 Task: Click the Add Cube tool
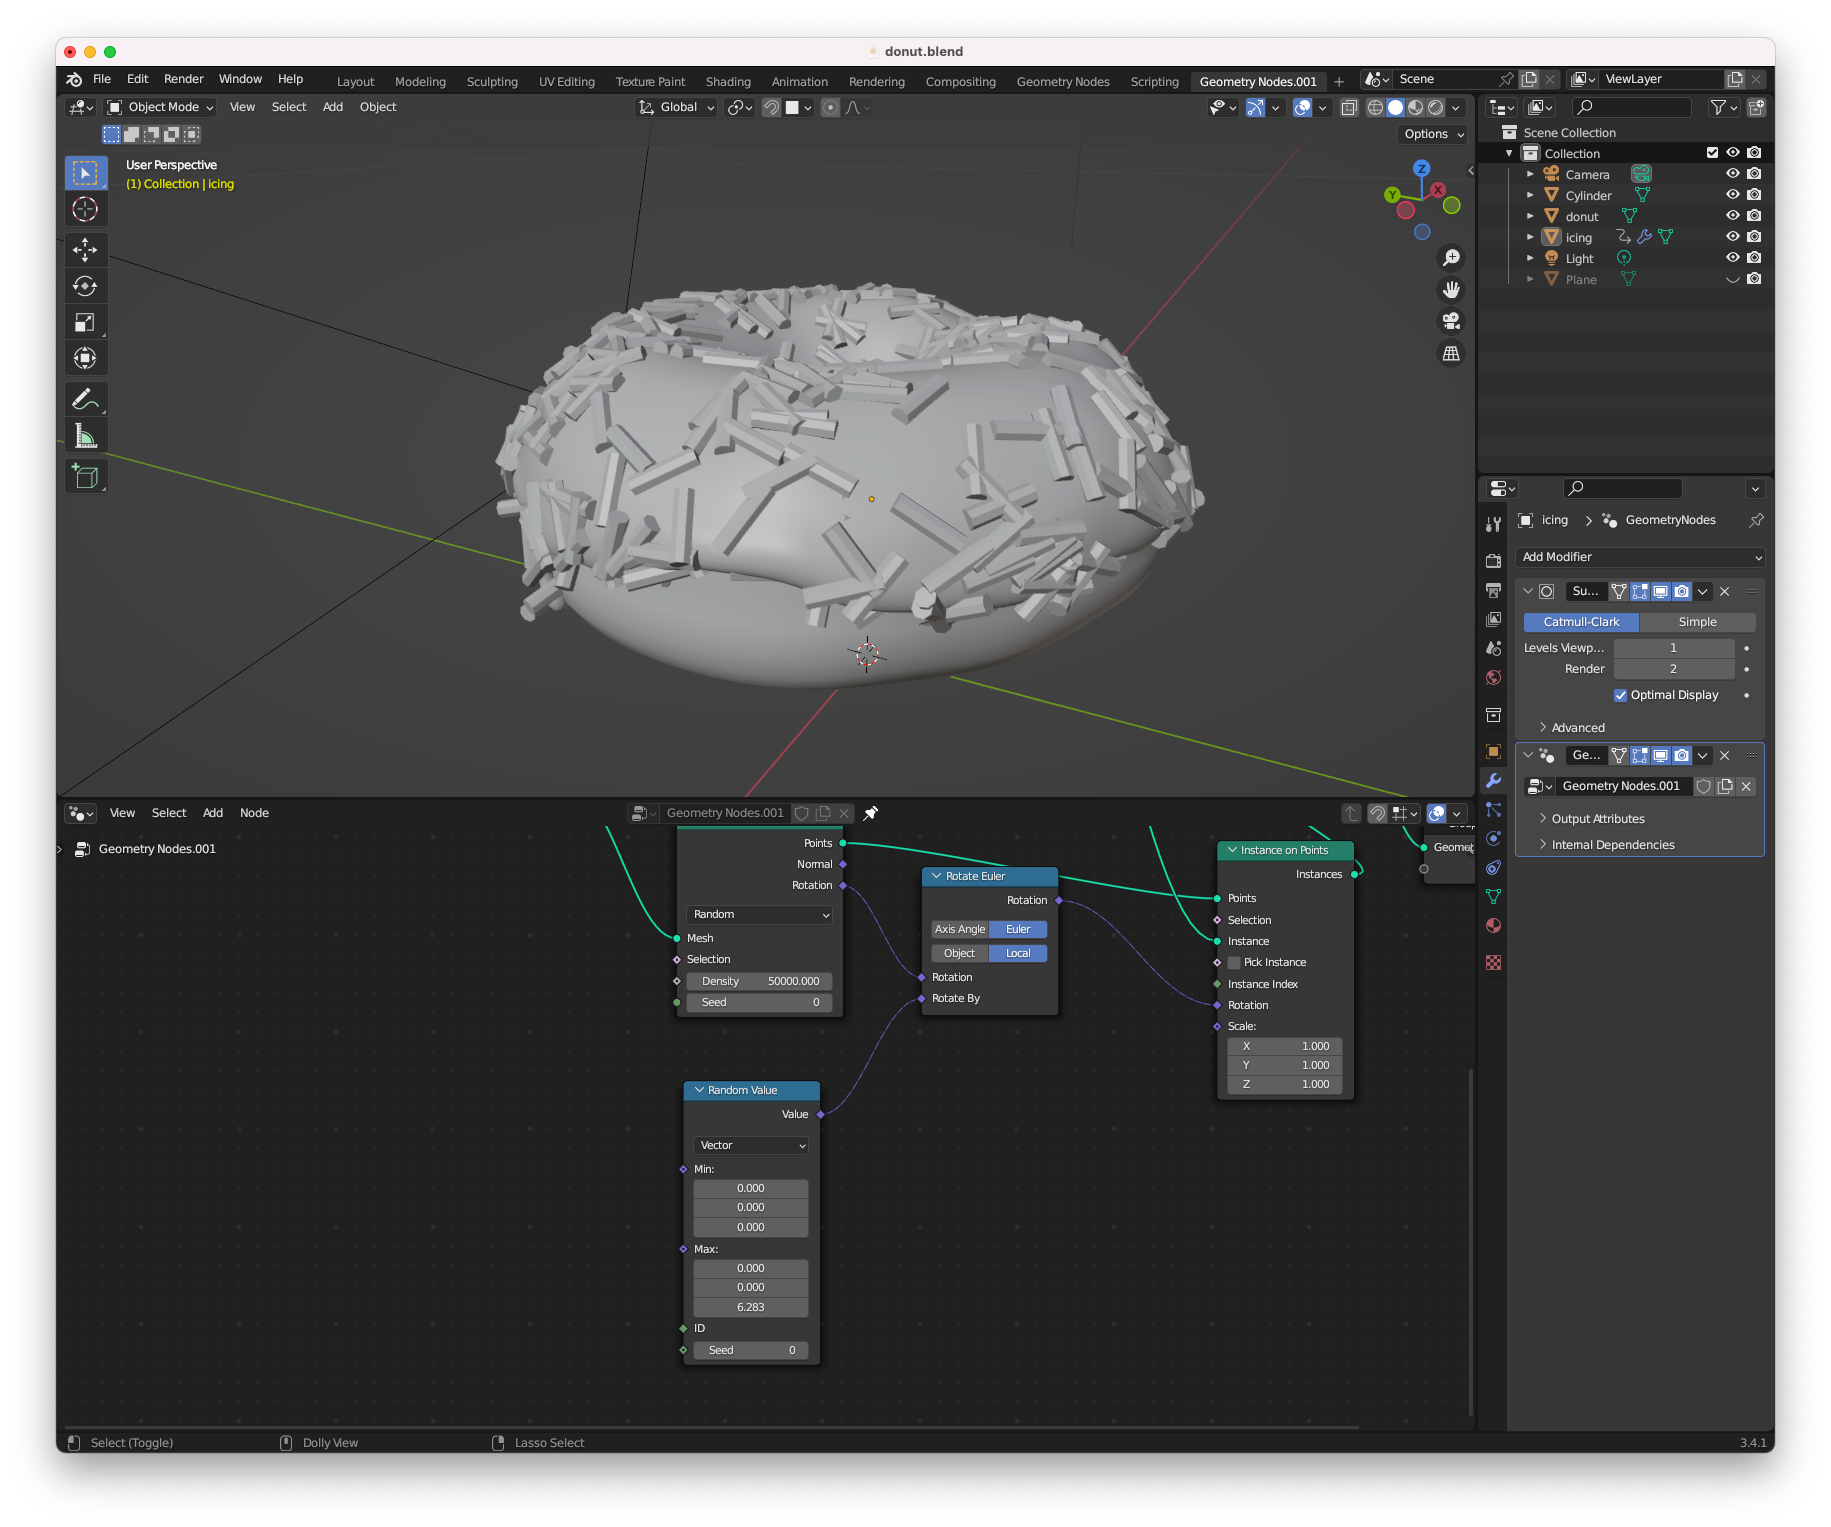click(x=85, y=477)
